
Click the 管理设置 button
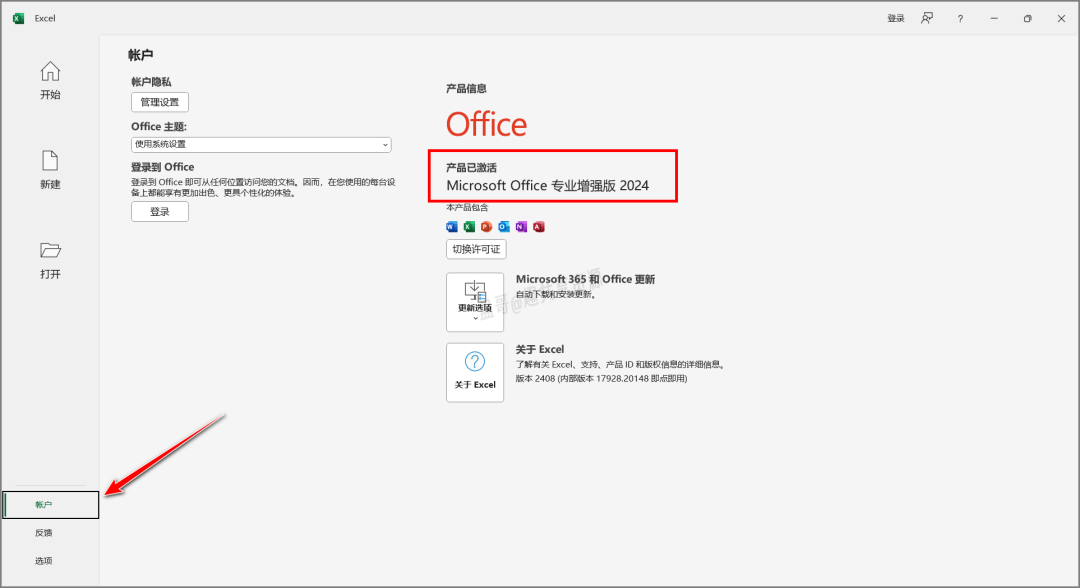pos(160,102)
